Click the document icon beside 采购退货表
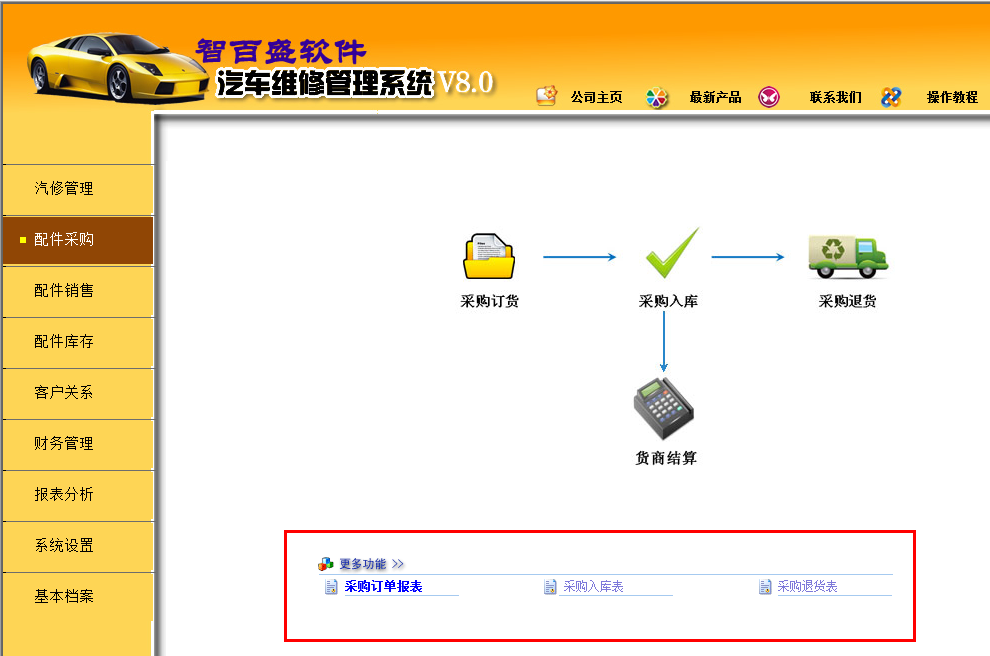This screenshot has height=656, width=990. pos(765,587)
